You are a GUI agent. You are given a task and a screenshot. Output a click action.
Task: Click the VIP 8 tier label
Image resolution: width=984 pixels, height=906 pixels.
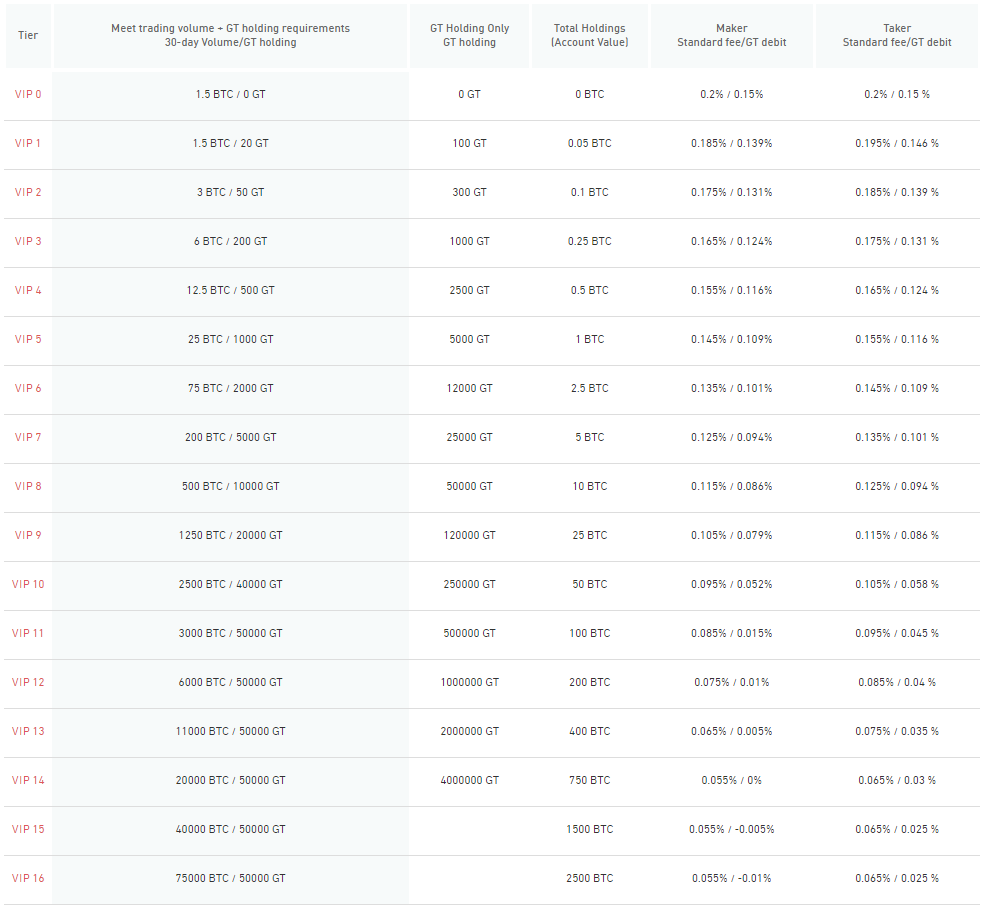[x=28, y=486]
